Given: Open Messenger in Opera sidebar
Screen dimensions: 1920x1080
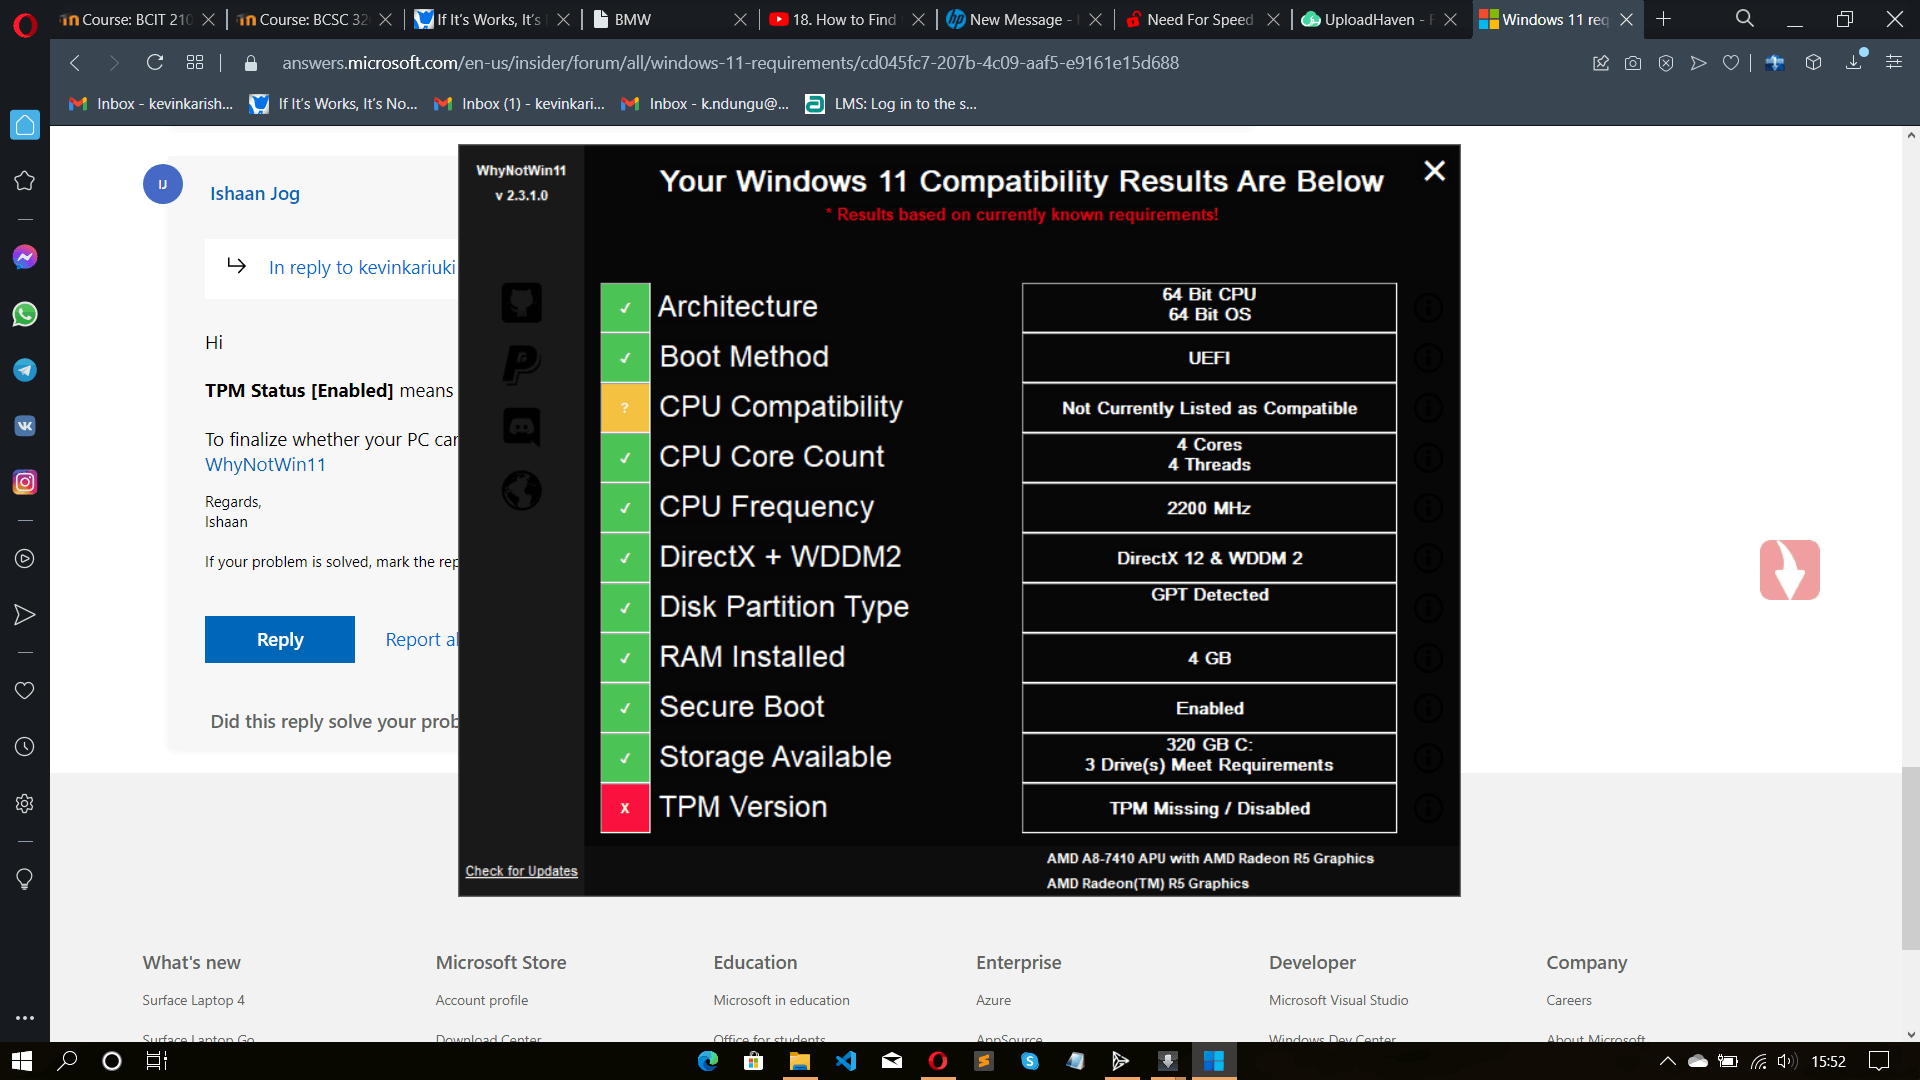Looking at the screenshot, I should click(x=25, y=257).
